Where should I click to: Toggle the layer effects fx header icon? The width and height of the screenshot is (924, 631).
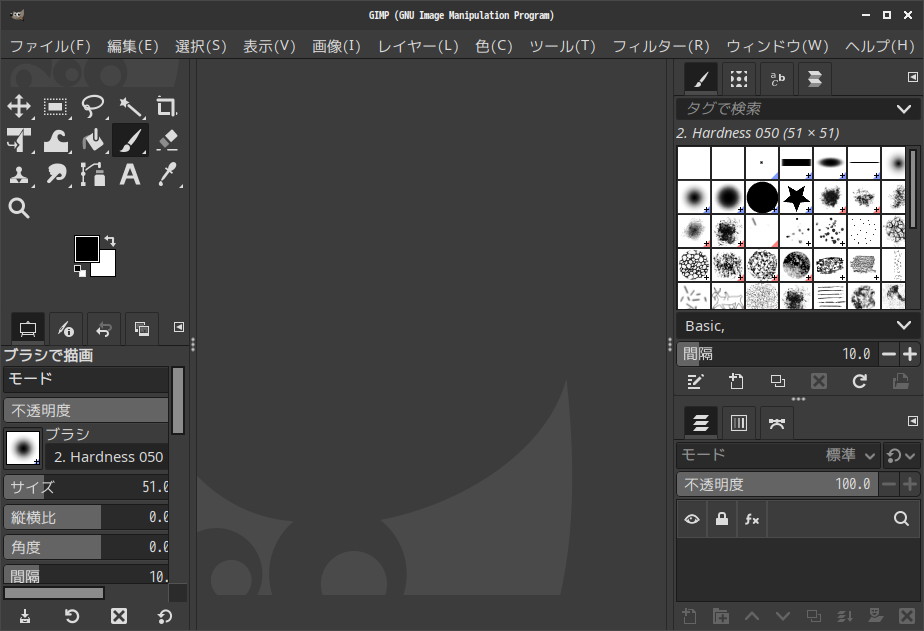[751, 519]
